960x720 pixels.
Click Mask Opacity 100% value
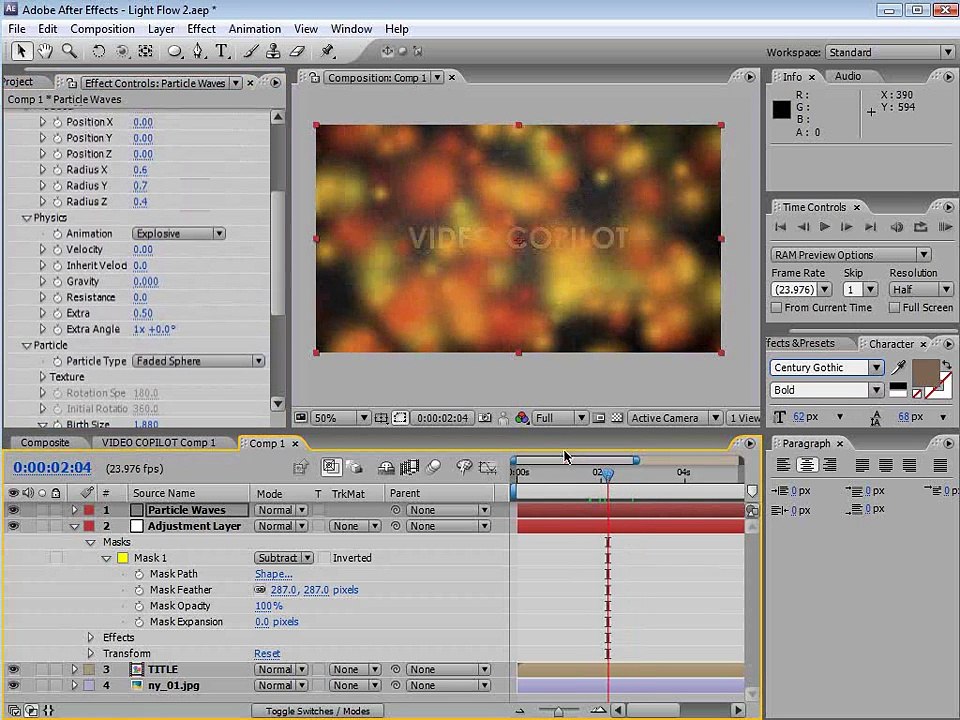point(269,606)
